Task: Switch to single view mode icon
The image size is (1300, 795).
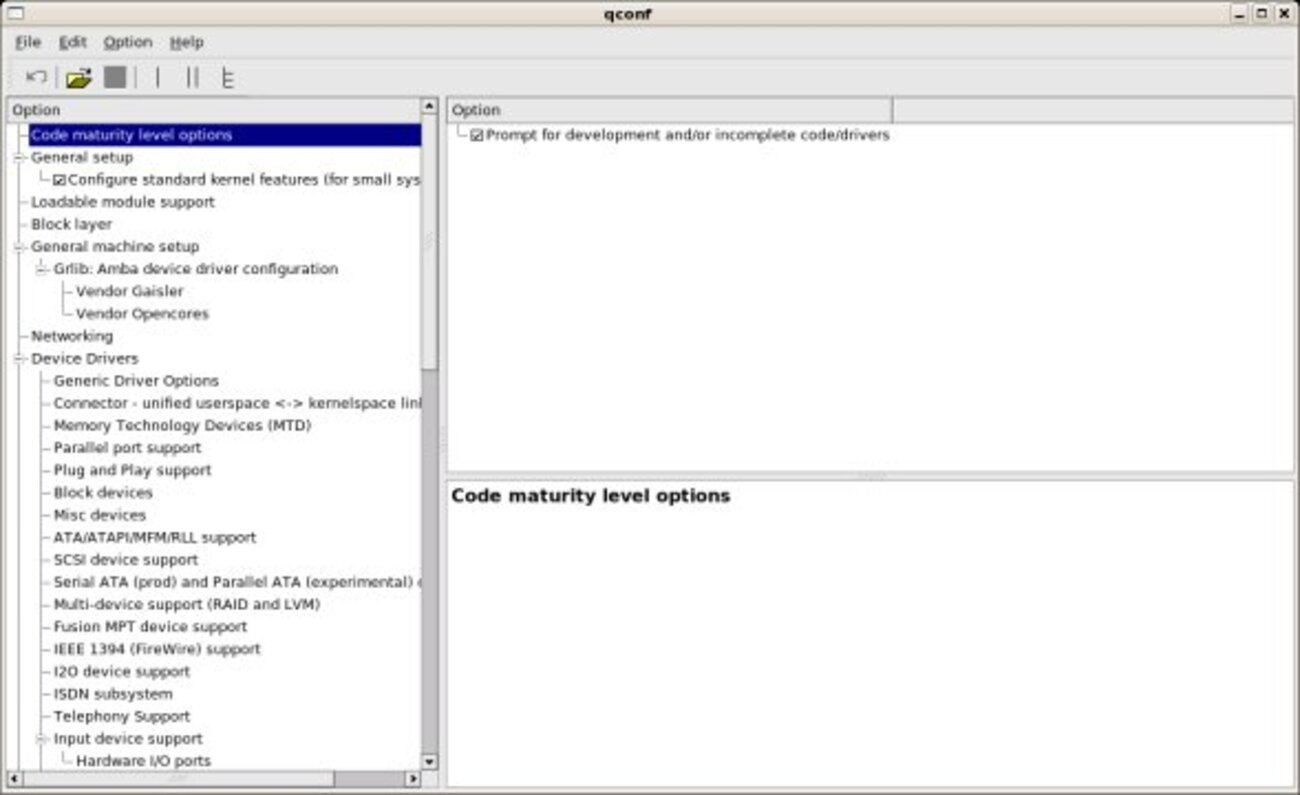Action: click(156, 76)
